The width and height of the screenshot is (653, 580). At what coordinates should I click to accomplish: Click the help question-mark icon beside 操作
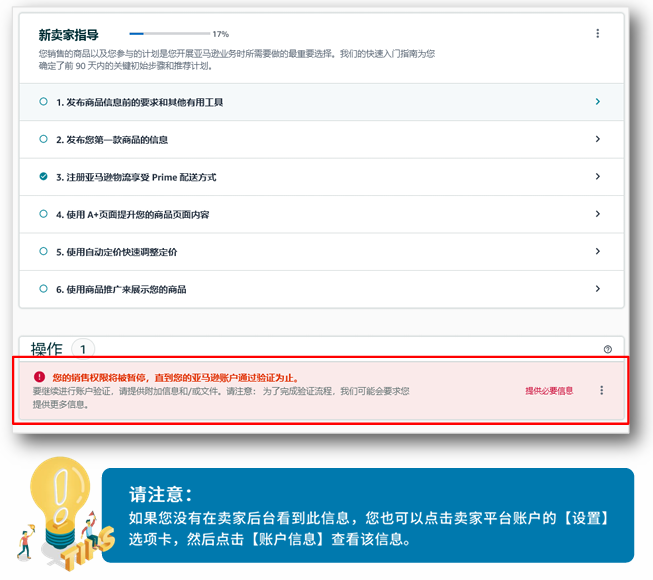click(608, 349)
